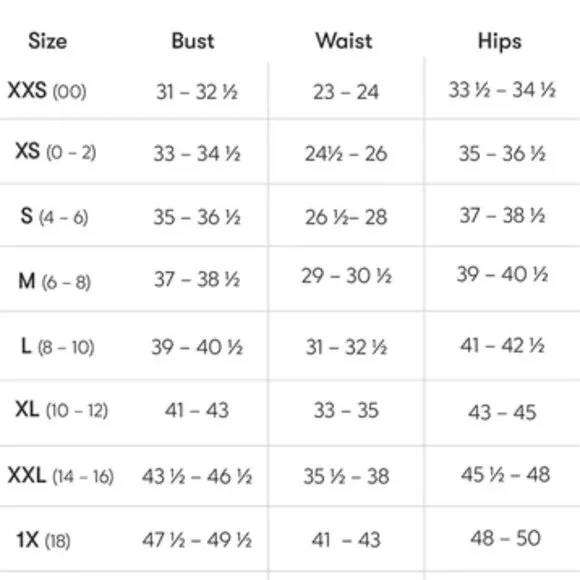Click the waist value 29 – 30 ½
Viewport: 580px width, 580px height.
[346, 276]
